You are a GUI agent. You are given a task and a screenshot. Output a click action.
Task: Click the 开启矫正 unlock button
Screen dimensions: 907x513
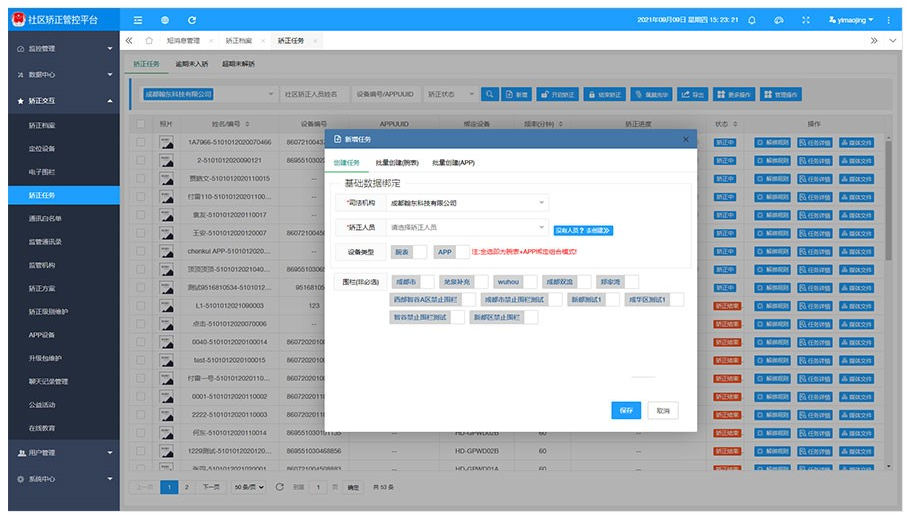click(x=558, y=94)
